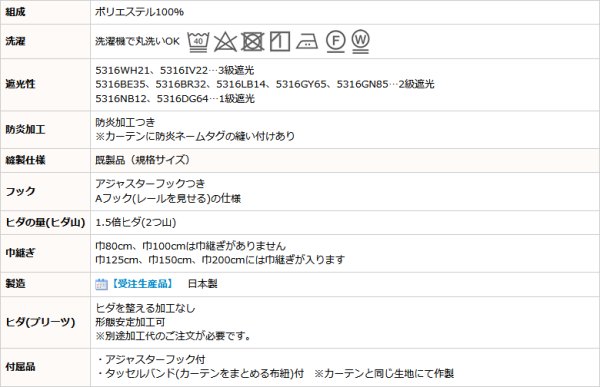Image resolution: width=600 pixels, height=387 pixels.
Task: Click the 40-degree machine wash symbol
Action: 198,41
